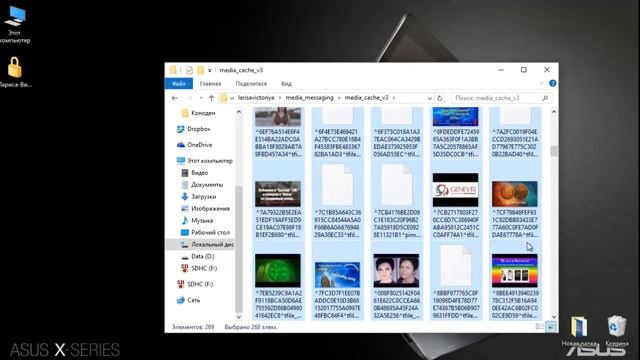
Task: Click the search box for media_cache_v3
Action: pos(502,98)
